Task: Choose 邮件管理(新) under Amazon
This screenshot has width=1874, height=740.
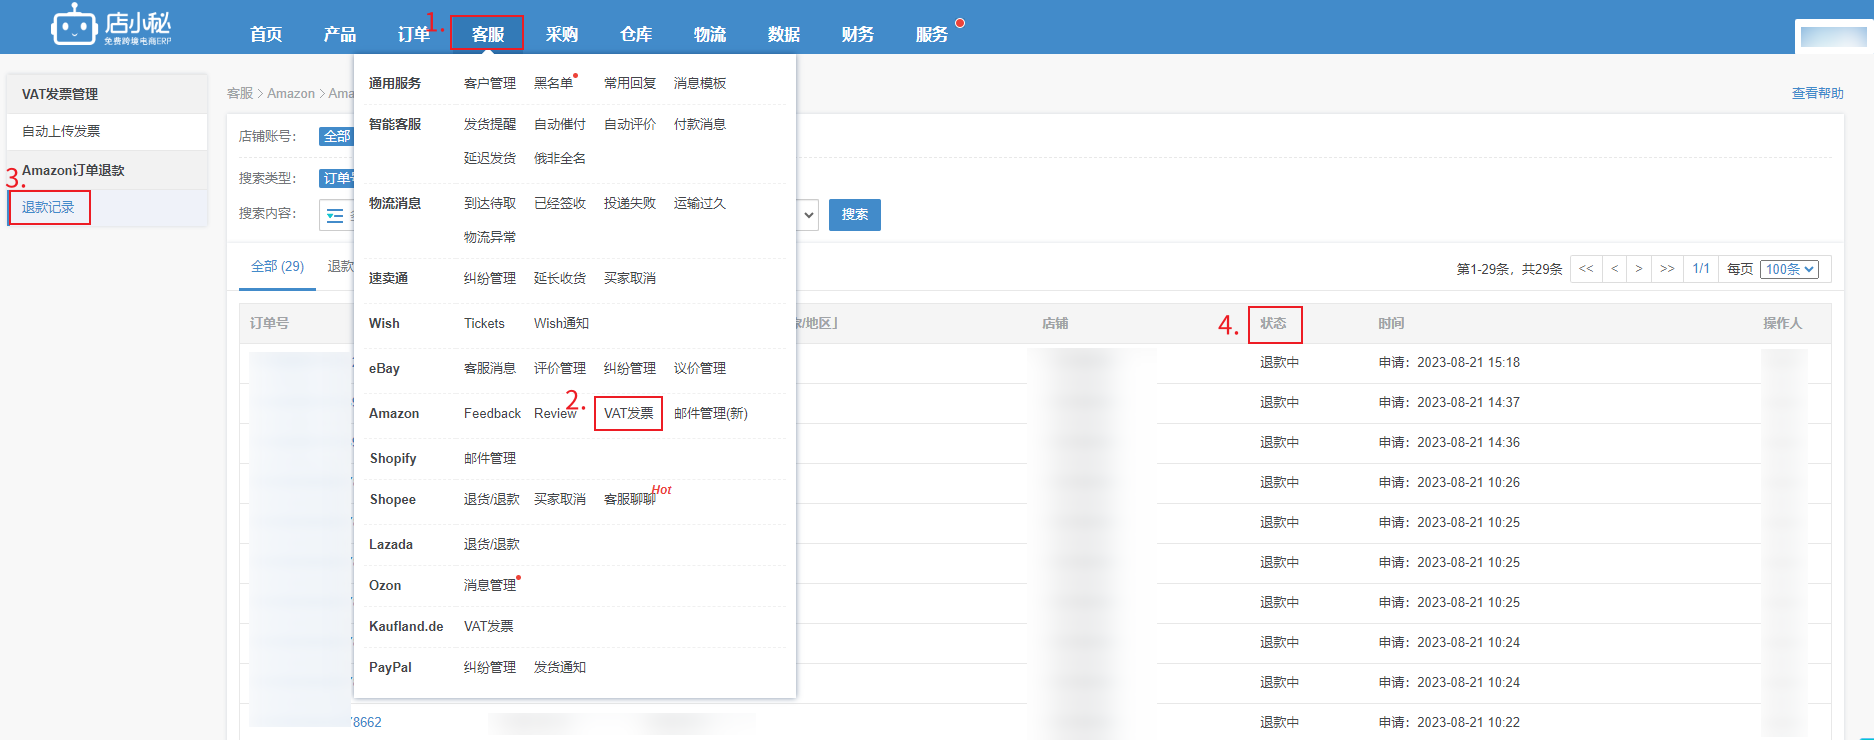Action: click(x=711, y=413)
